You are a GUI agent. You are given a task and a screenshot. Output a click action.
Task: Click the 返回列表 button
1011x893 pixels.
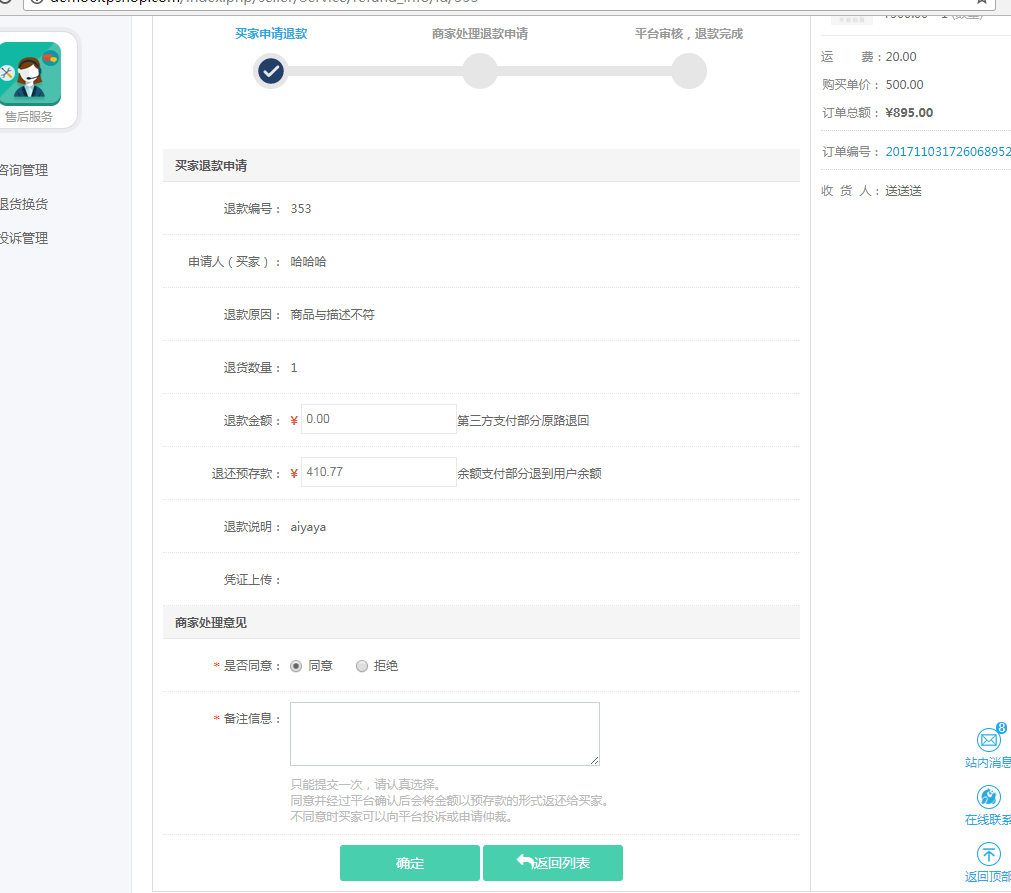pyautogui.click(x=553, y=863)
